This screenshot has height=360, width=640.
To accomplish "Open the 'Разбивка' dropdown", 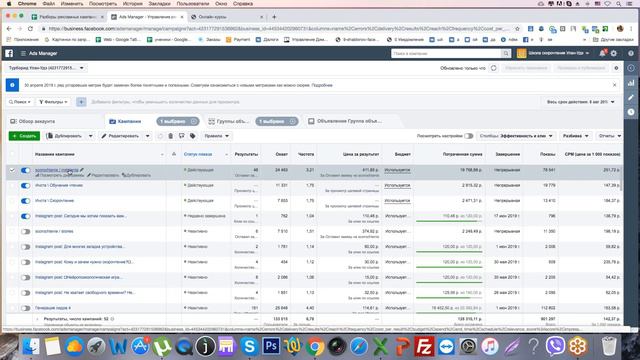I will click(575, 136).
